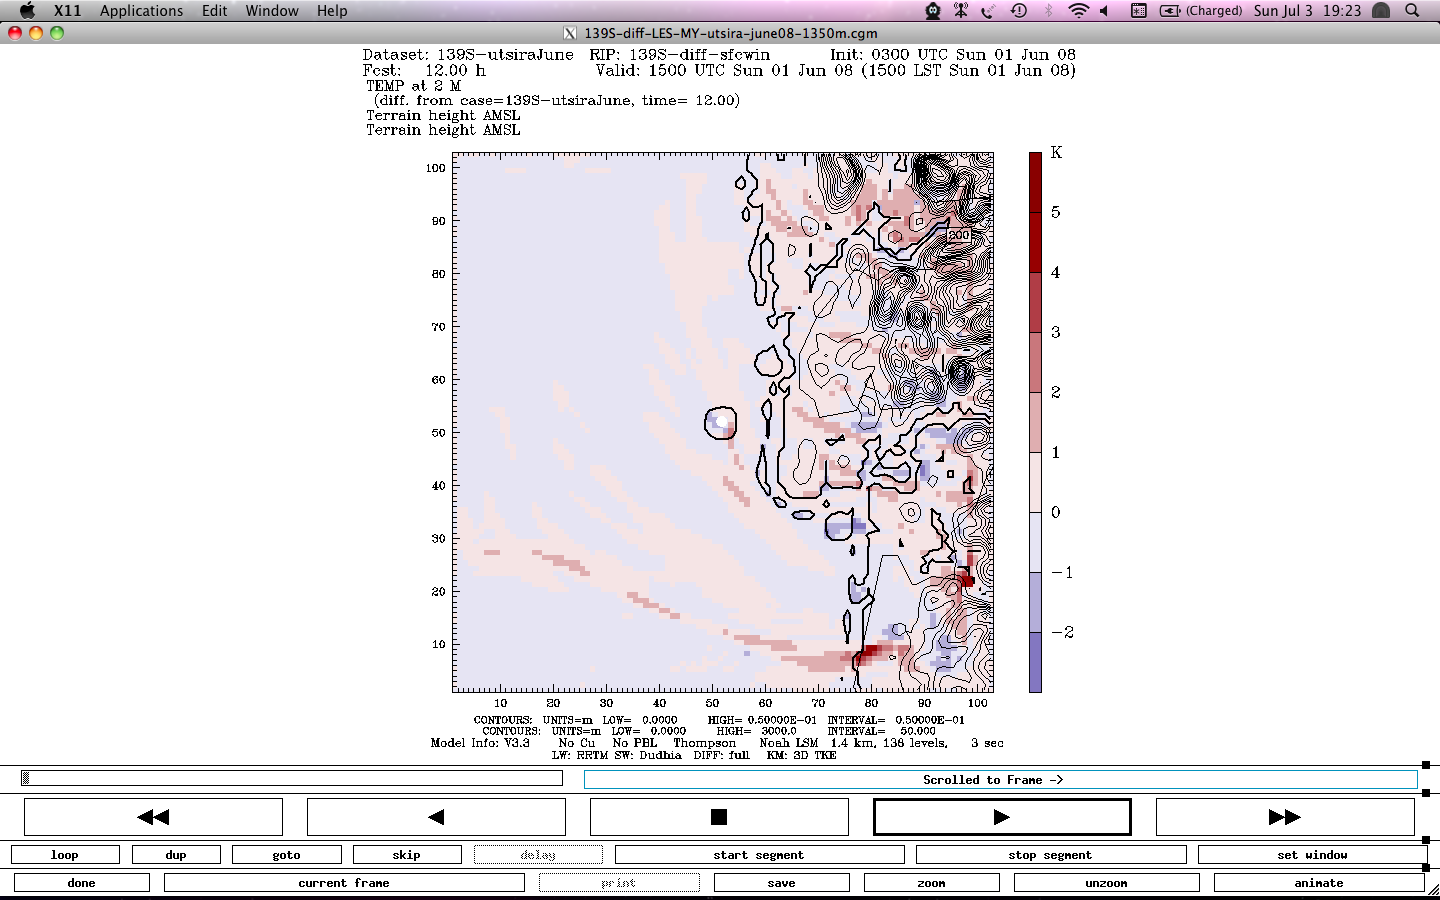Step back one frame with left arrow
This screenshot has width=1440, height=900.
pos(436,817)
